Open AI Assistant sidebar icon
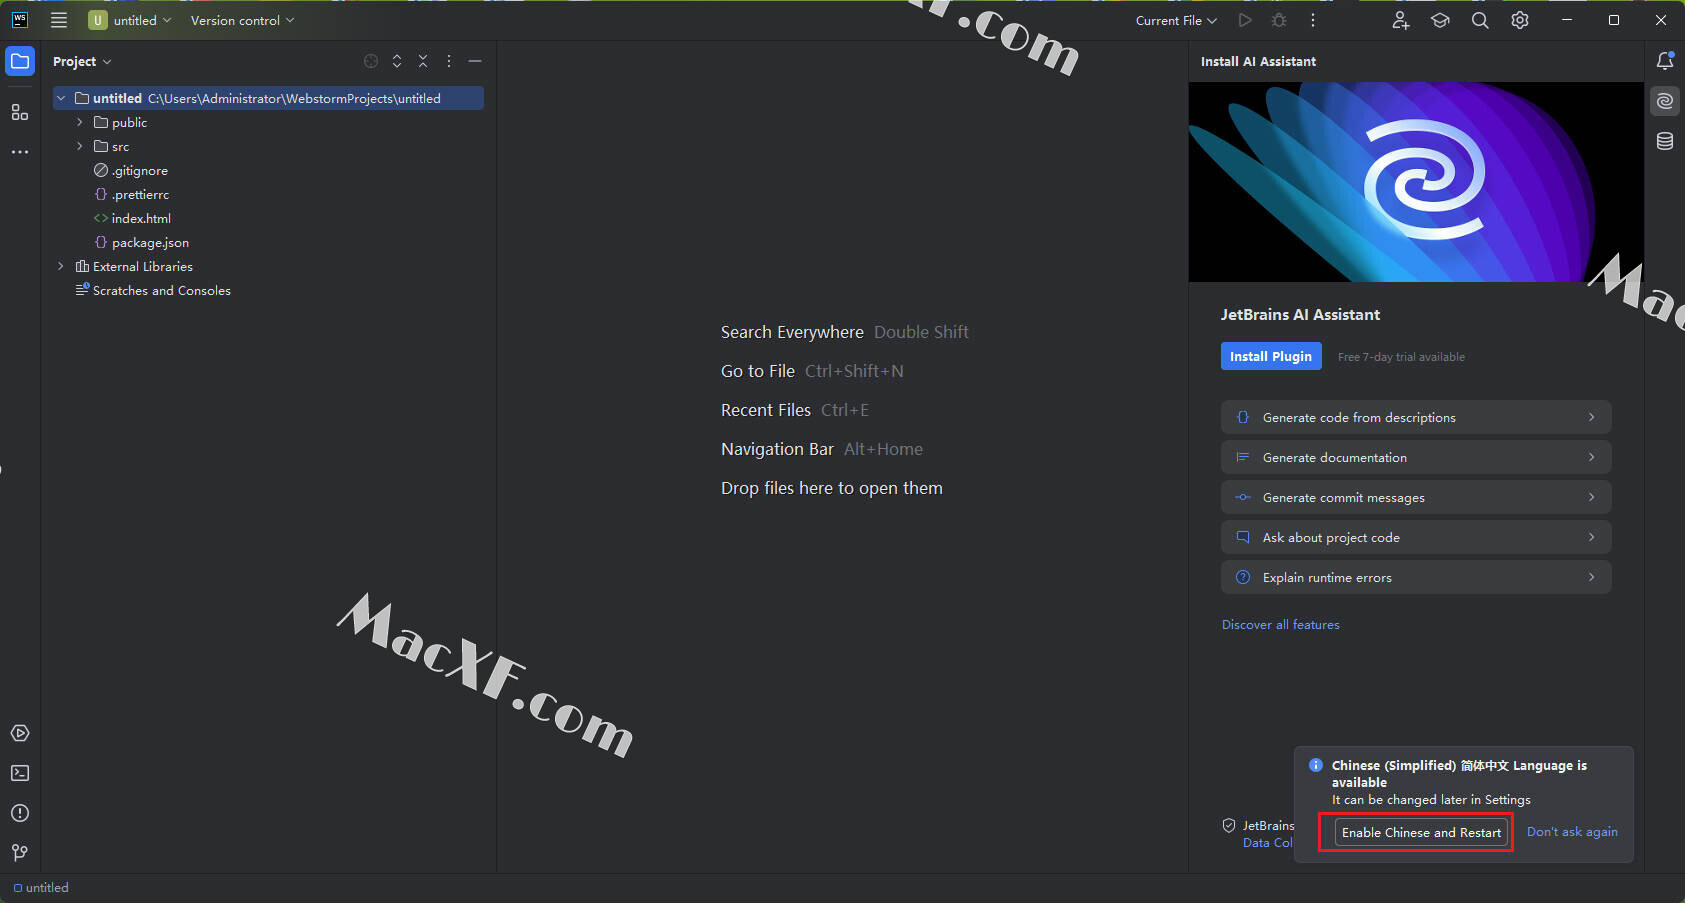Screen dimensions: 1685x903 pos(1665,101)
